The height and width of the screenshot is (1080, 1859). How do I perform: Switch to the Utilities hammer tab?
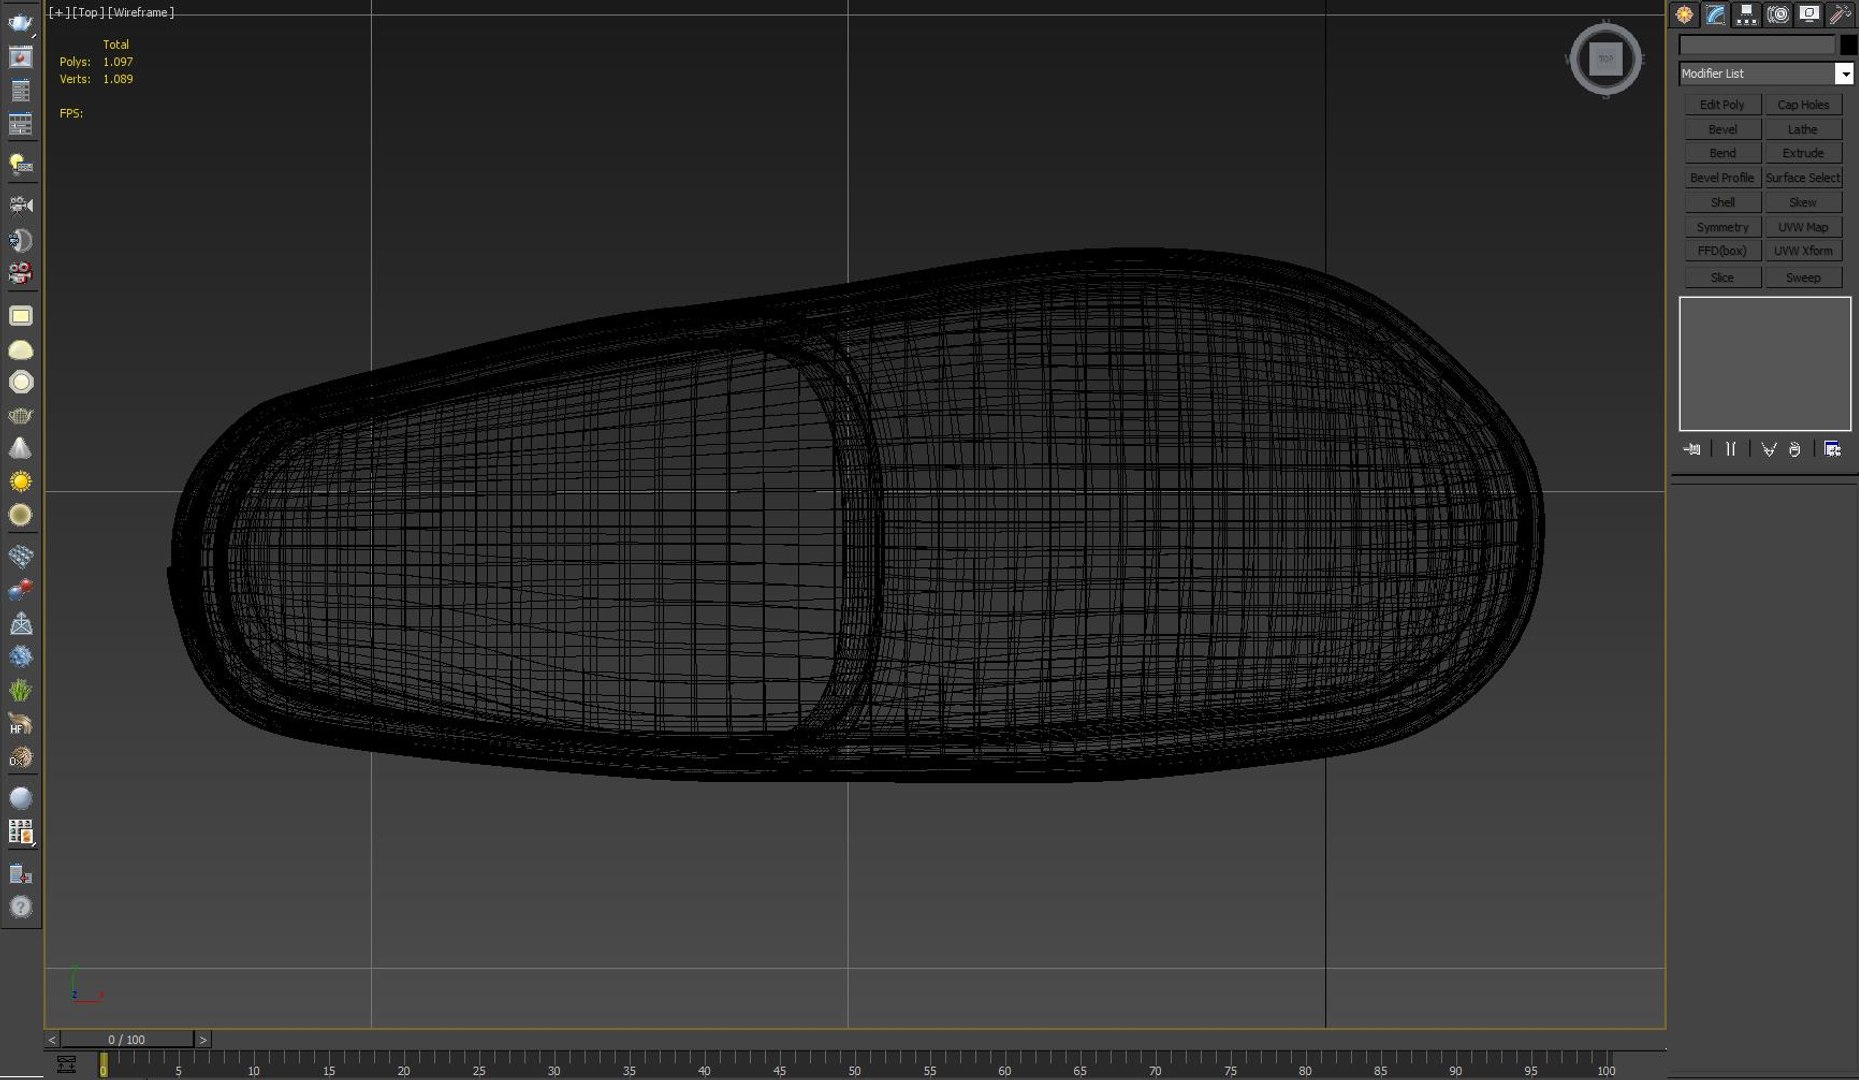(1839, 14)
